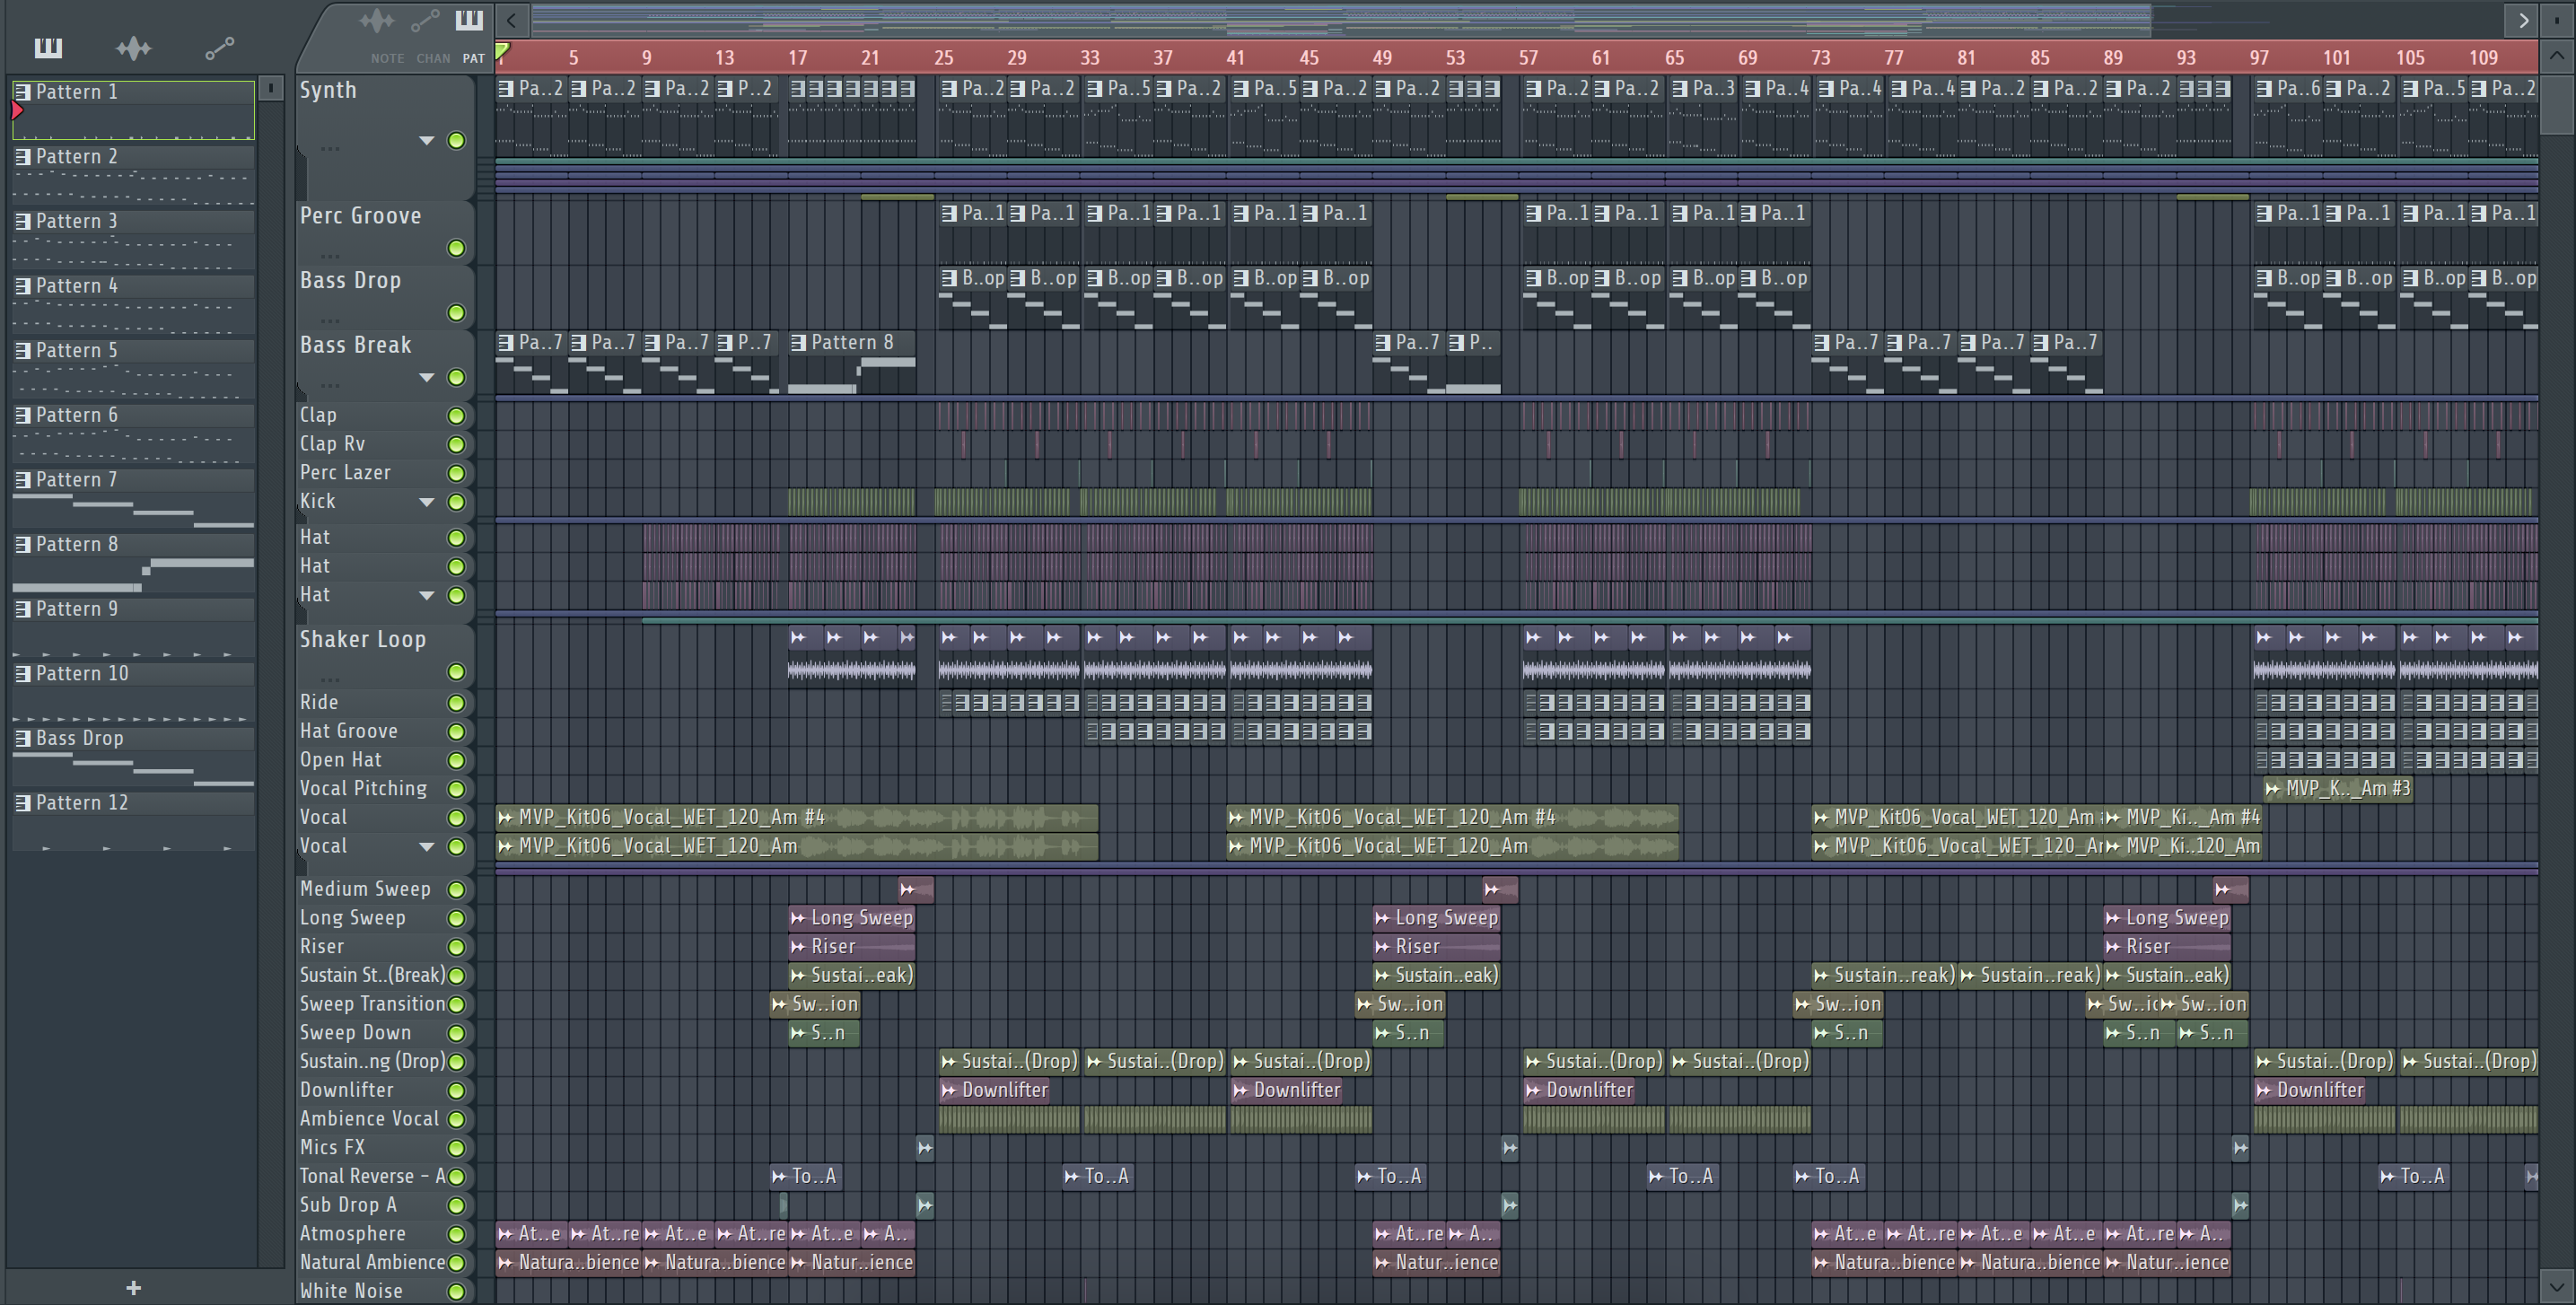Click the playlist overview scrollbar thumb
This screenshot has height=1305, width=2576.
(1340, 19)
